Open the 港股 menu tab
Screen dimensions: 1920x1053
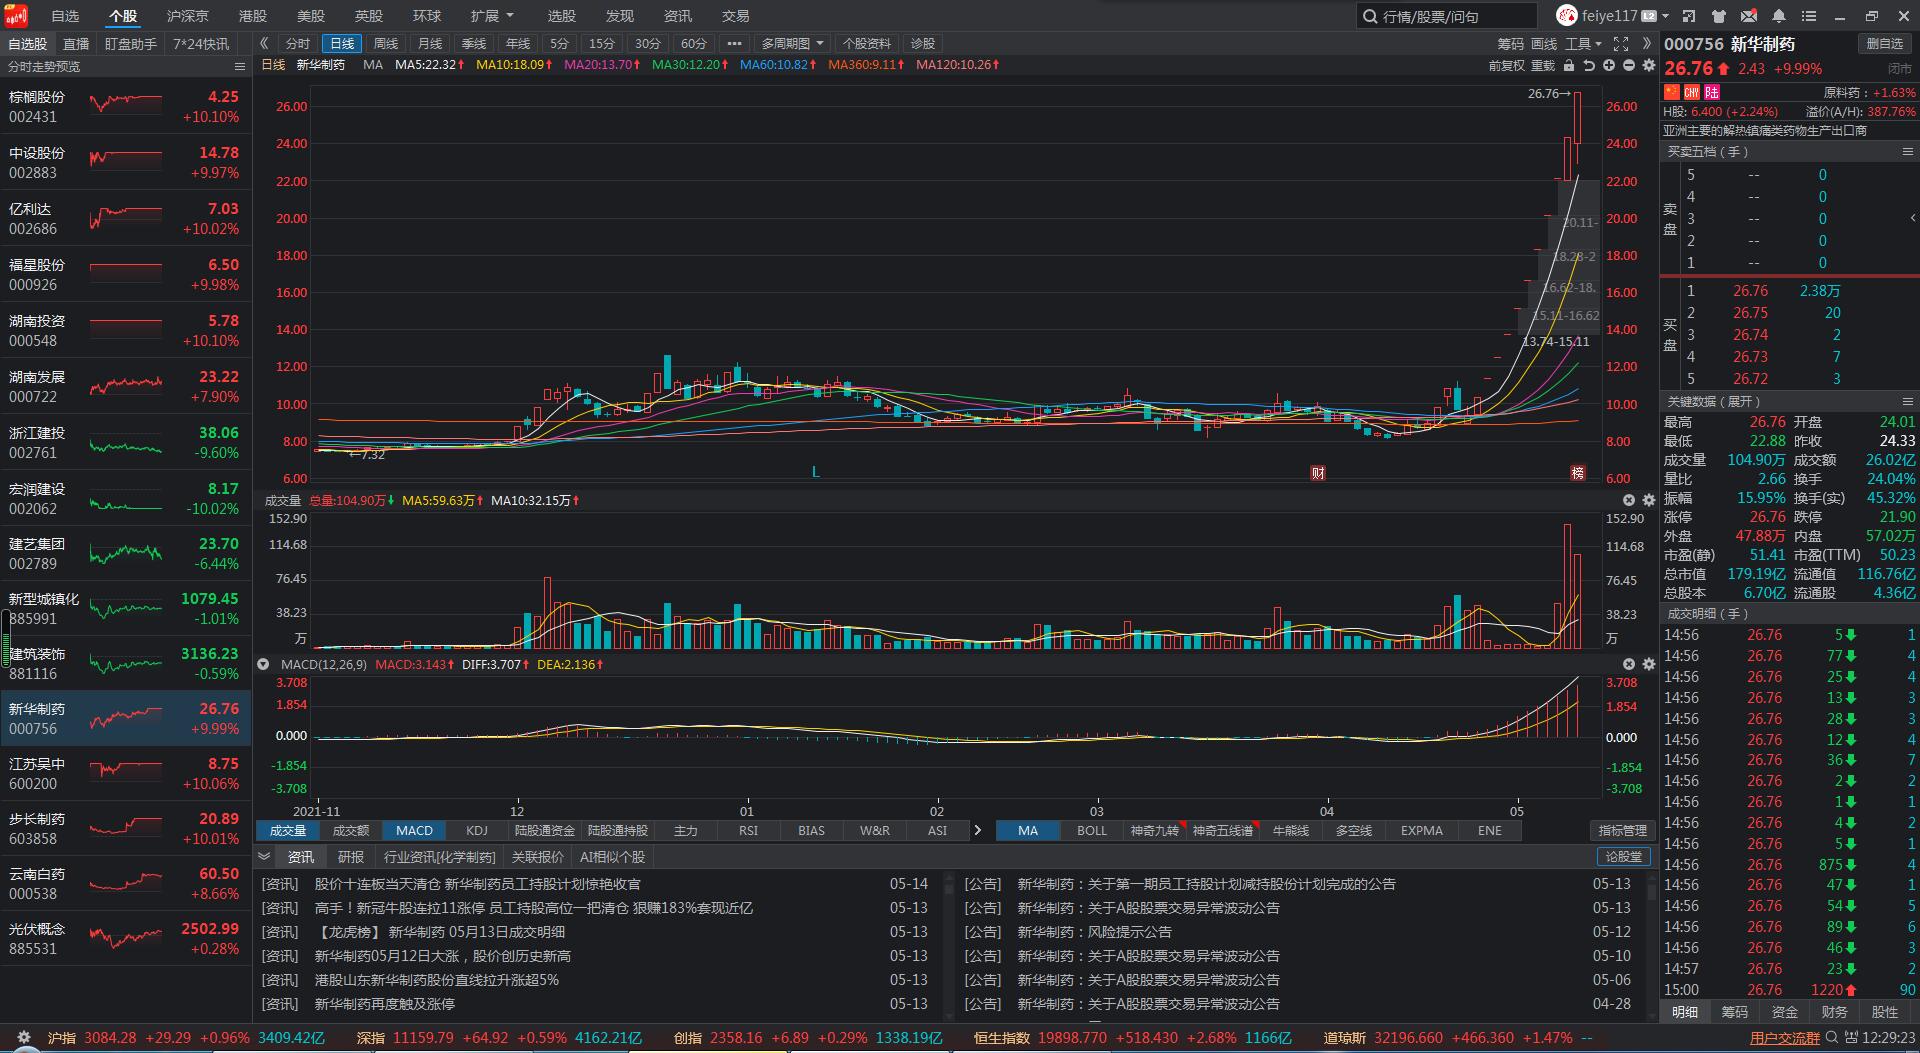pyautogui.click(x=253, y=16)
